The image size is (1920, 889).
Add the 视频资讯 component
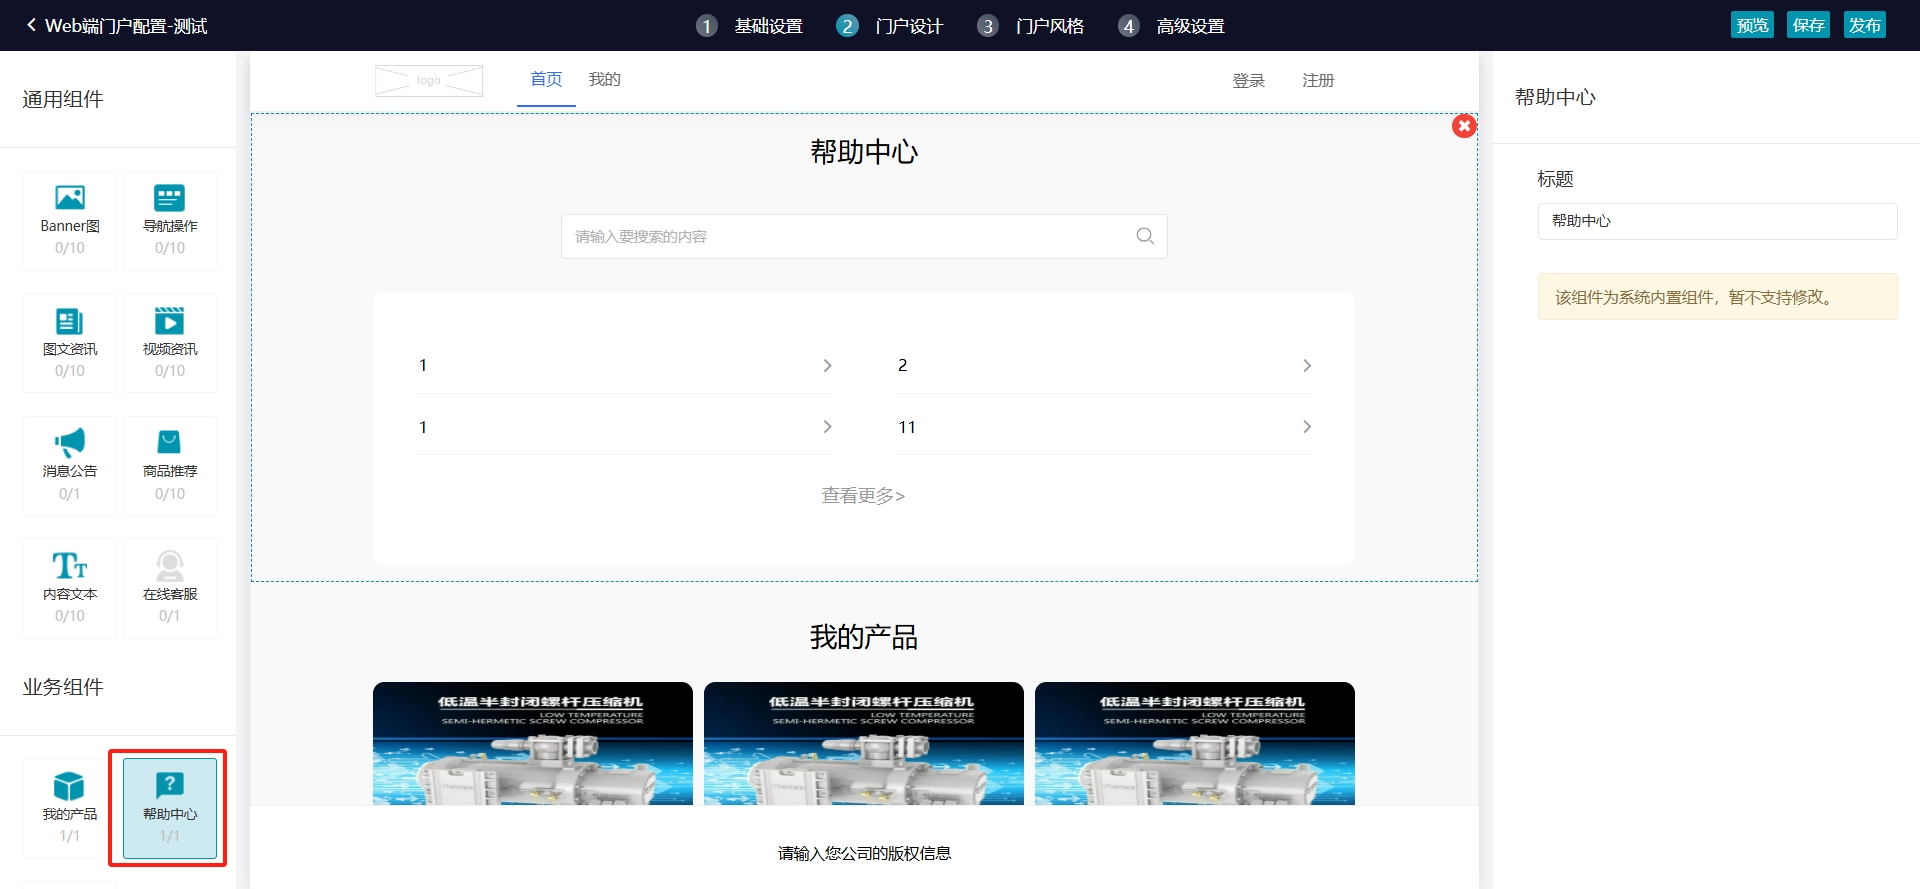click(x=170, y=343)
